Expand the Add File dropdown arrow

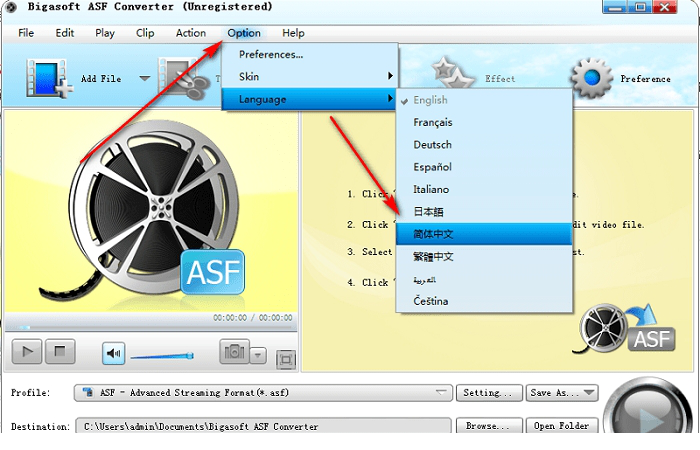[x=144, y=79]
